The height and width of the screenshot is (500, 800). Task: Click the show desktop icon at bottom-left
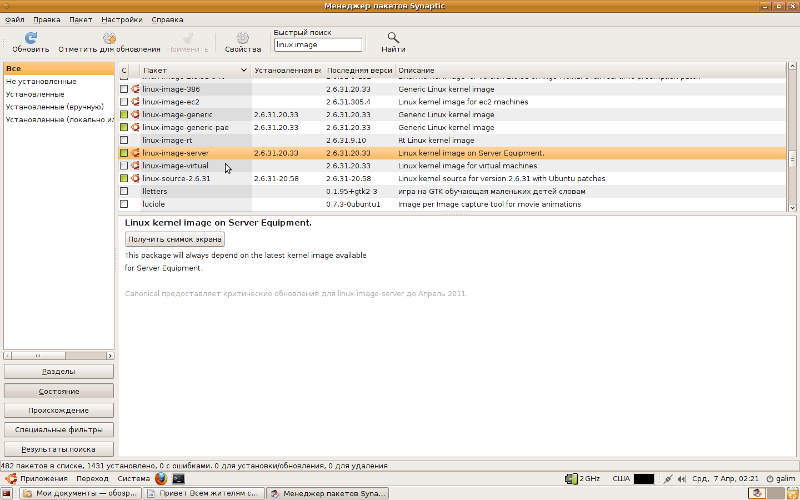click(8, 493)
